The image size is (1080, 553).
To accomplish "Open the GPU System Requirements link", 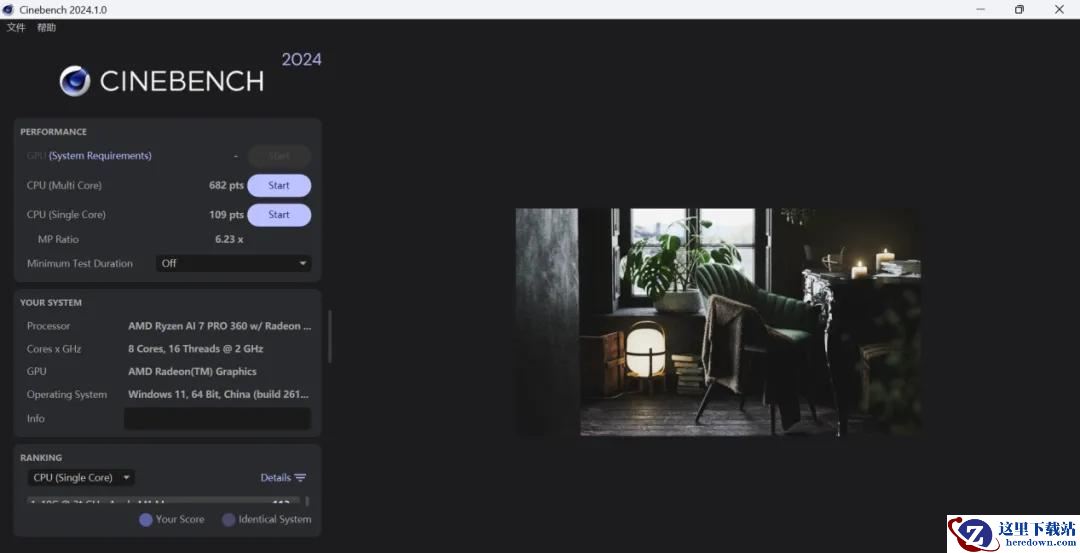I will 100,156.
